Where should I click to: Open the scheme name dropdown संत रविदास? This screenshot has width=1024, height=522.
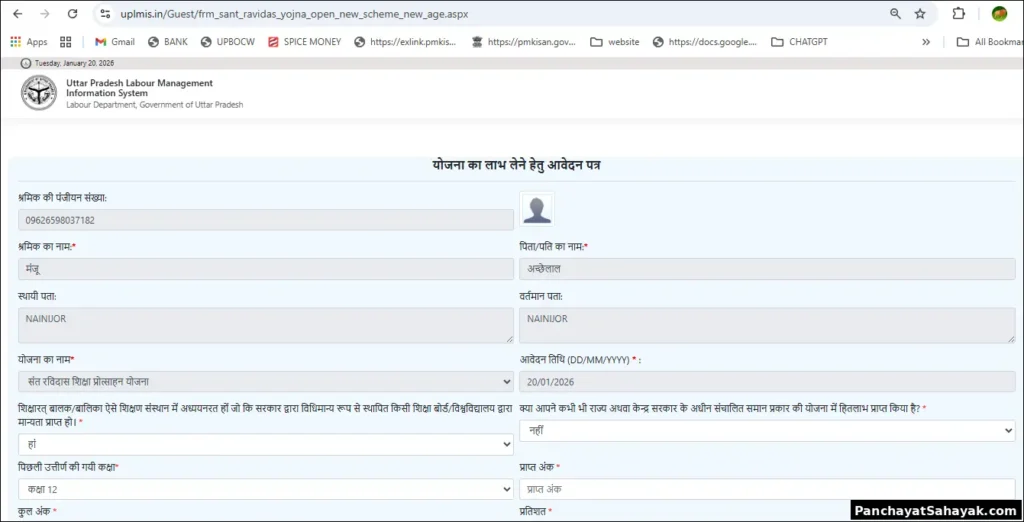(x=266, y=382)
